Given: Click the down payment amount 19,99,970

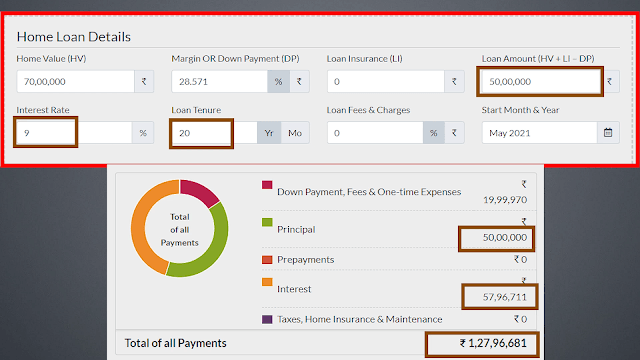Looking at the screenshot, I should [x=505, y=200].
